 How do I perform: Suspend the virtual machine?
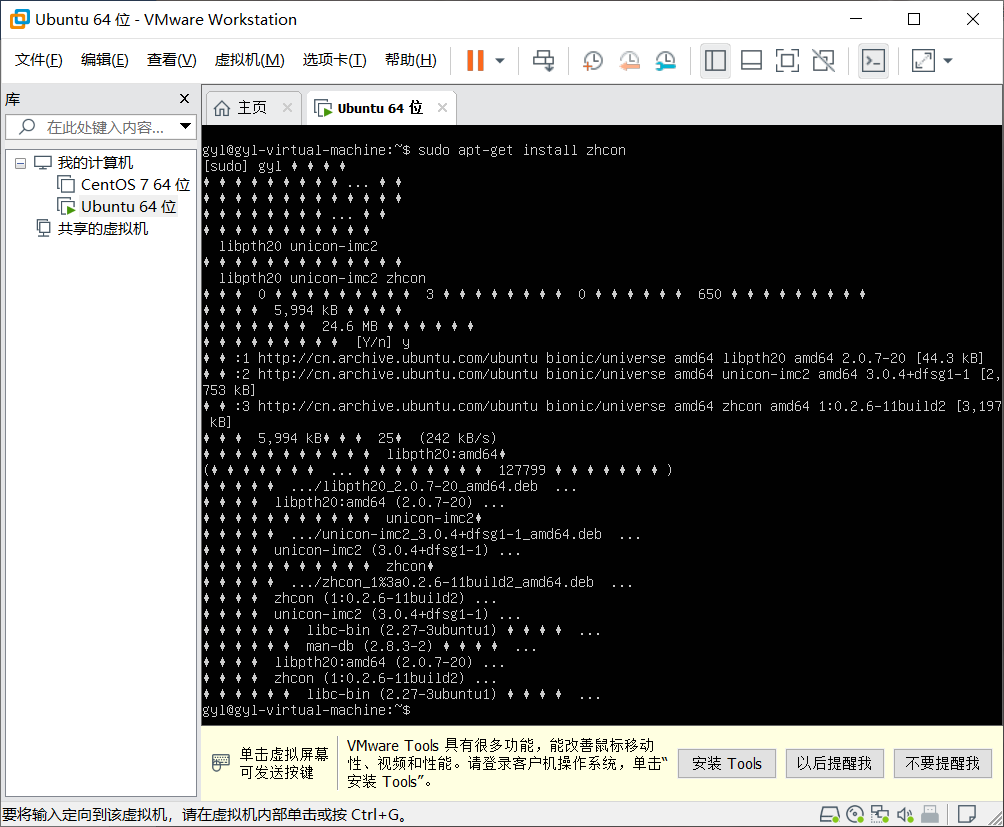[x=472, y=60]
